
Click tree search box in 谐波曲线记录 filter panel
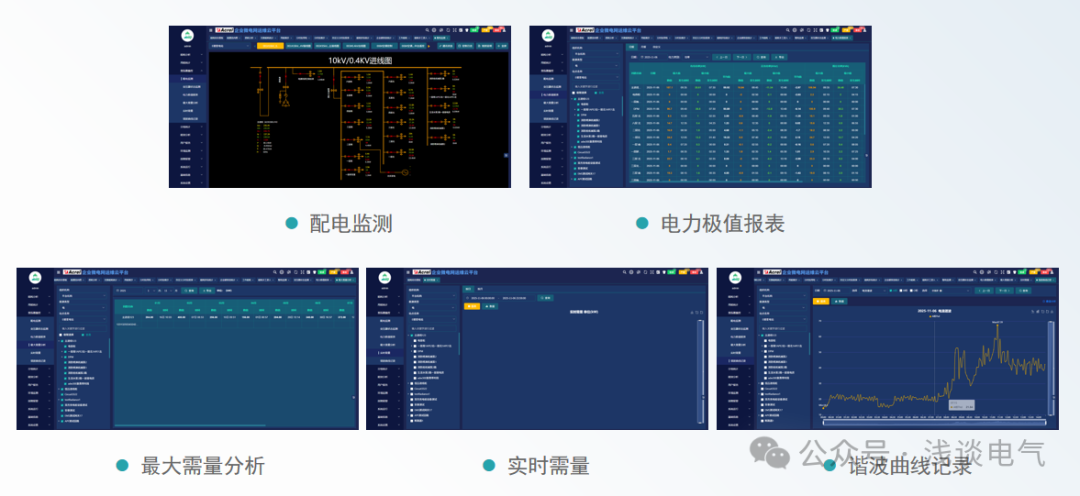click(x=783, y=329)
